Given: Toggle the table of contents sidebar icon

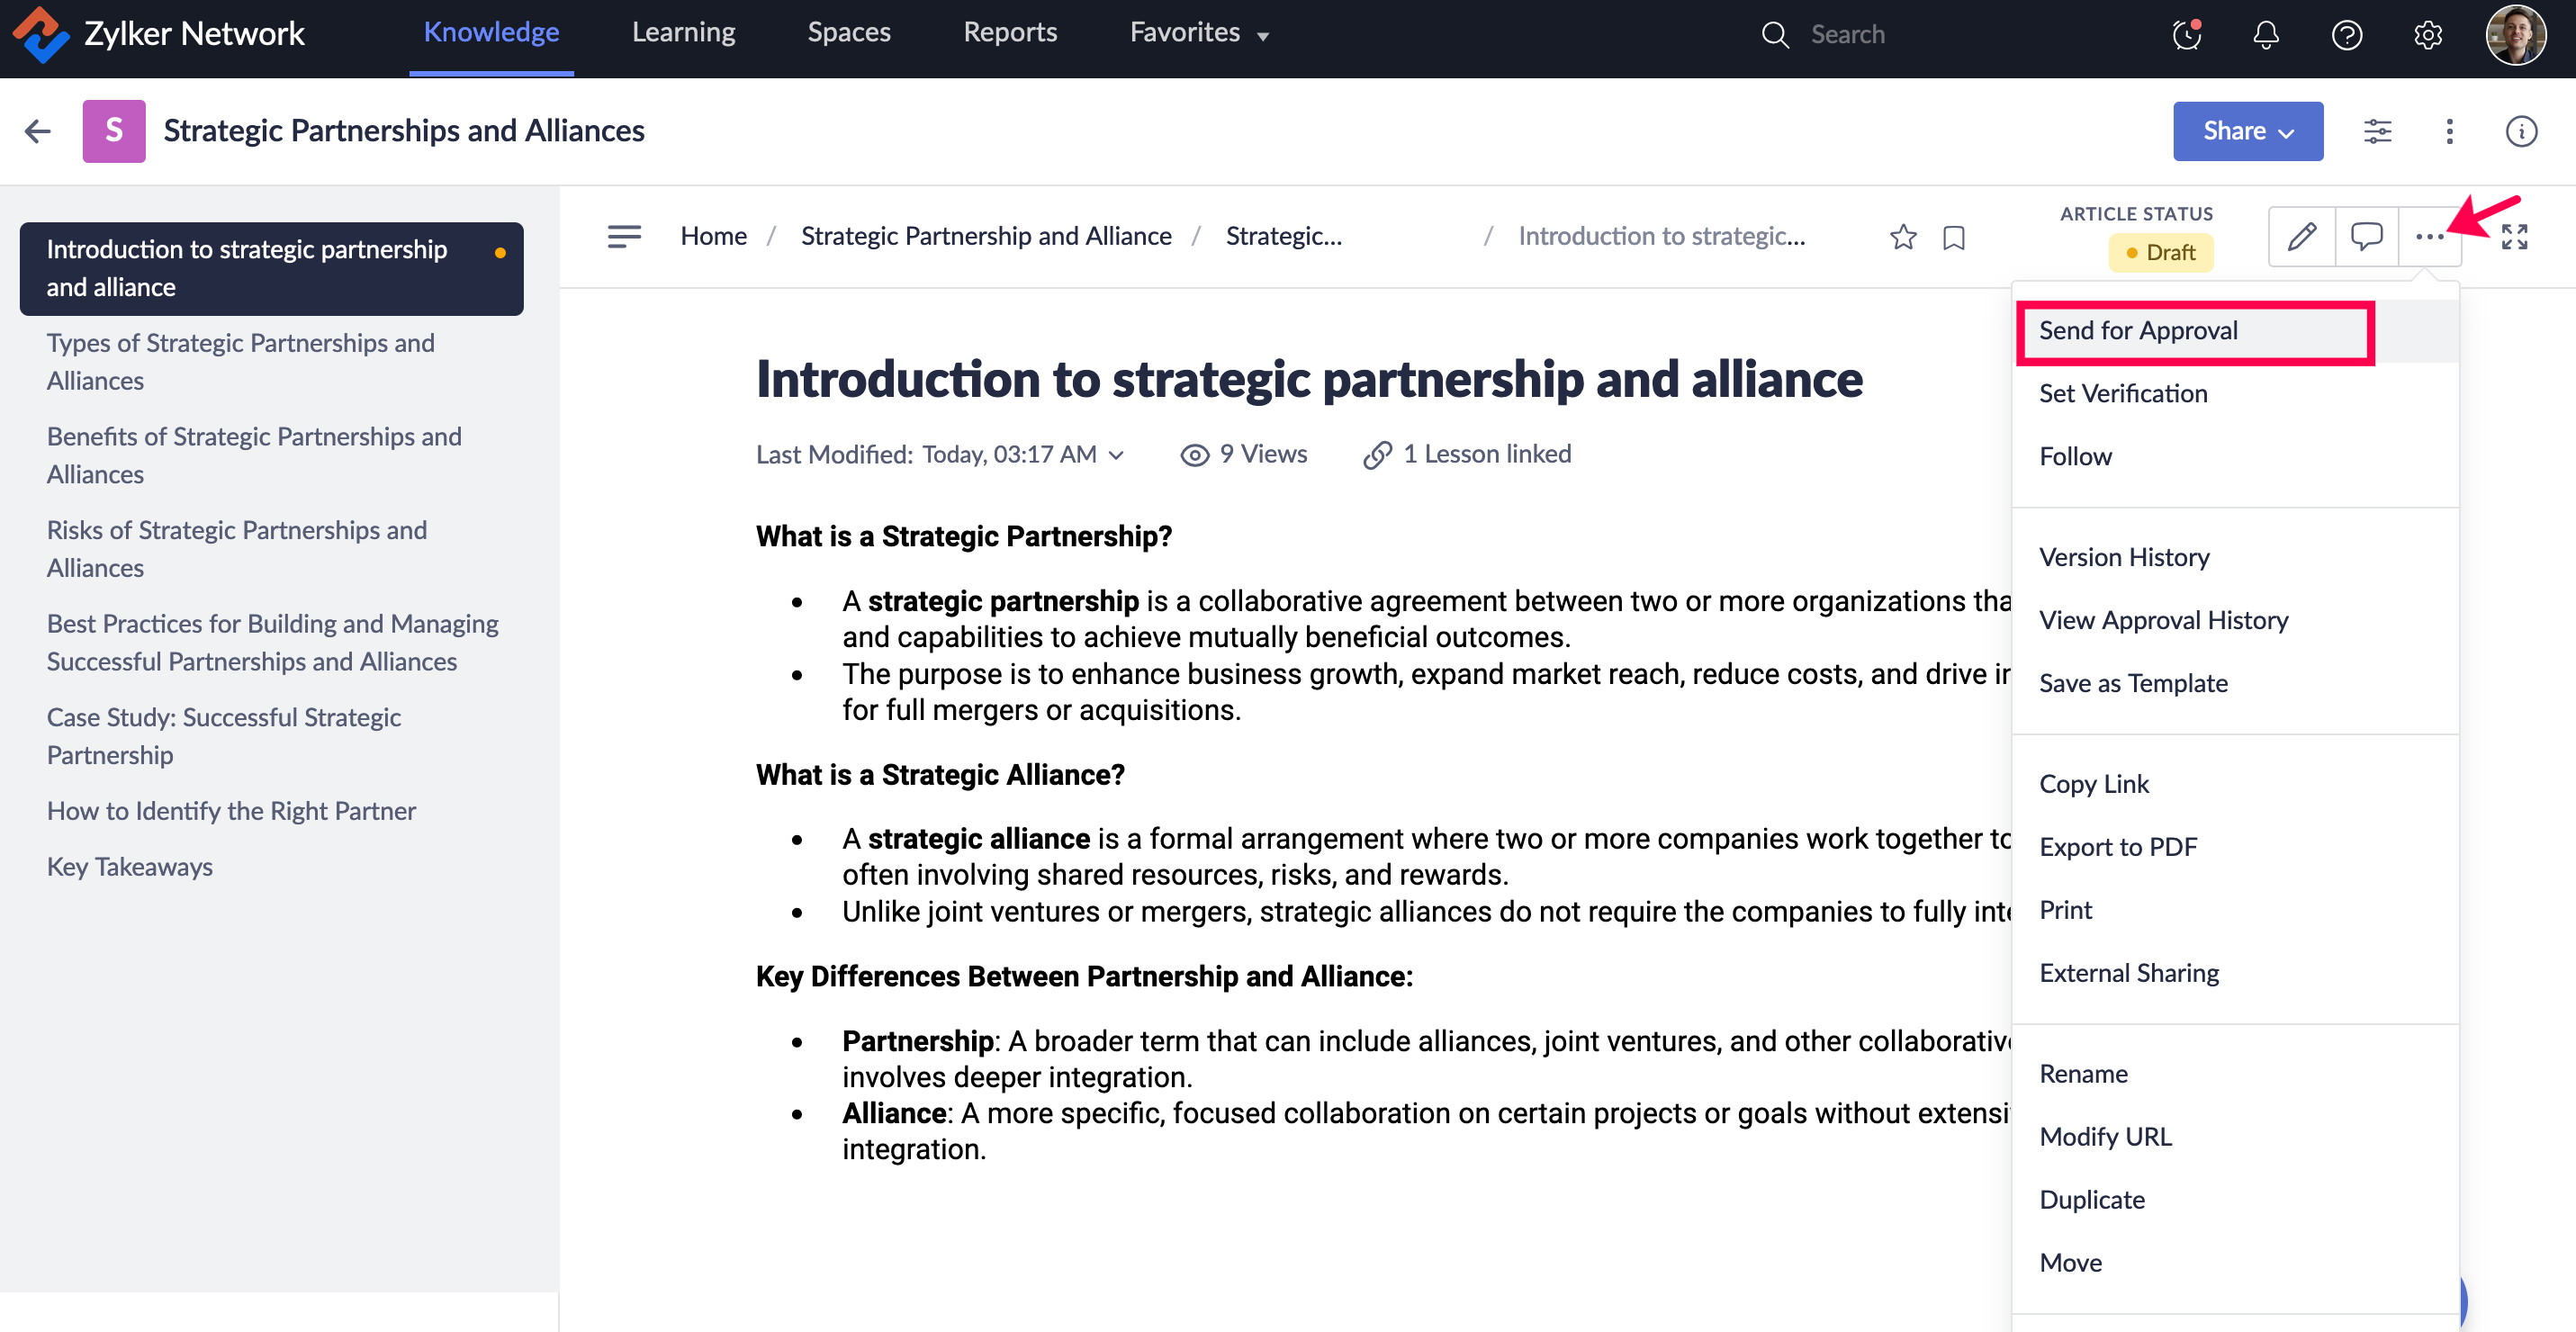Looking at the screenshot, I should tap(624, 236).
